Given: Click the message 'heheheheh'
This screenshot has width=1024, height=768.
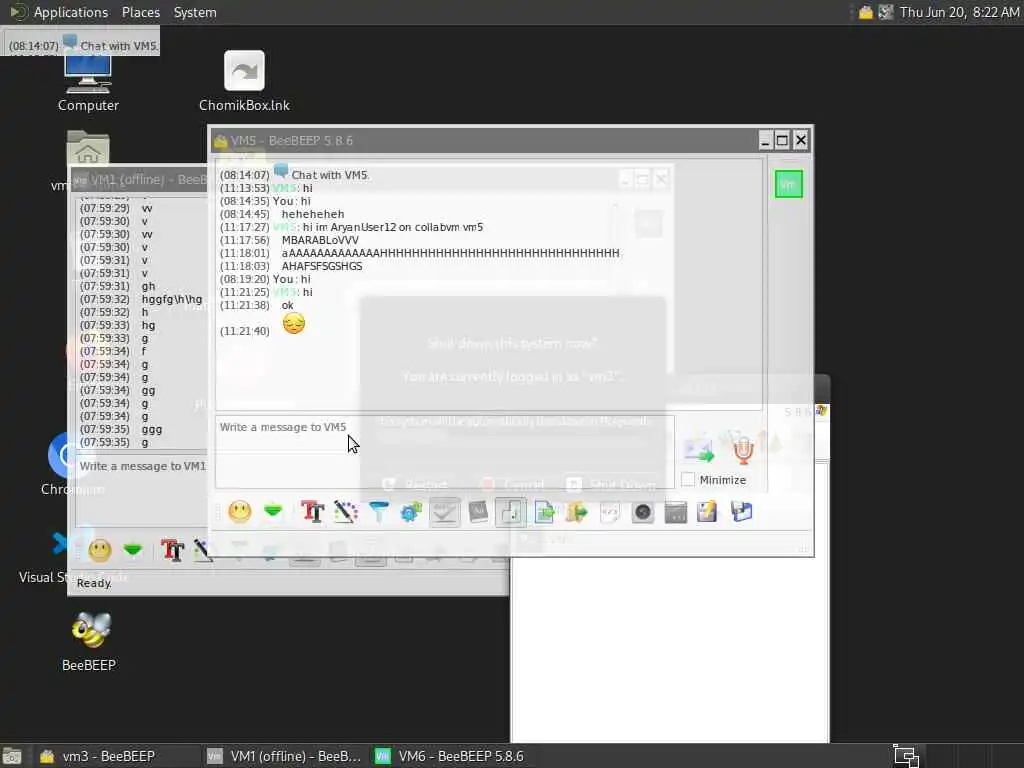Looking at the screenshot, I should [x=313, y=214].
